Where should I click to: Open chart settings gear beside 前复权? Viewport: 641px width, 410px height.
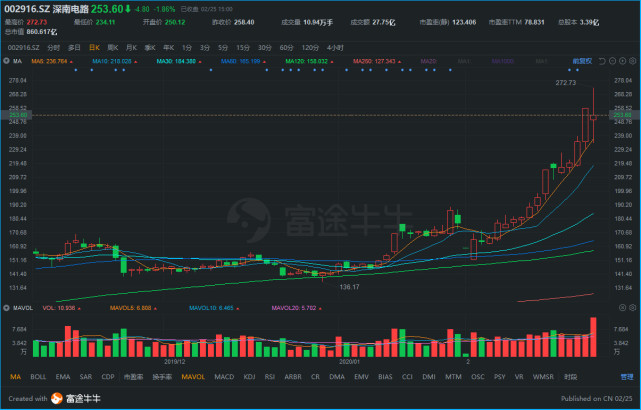pyautogui.click(x=633, y=61)
